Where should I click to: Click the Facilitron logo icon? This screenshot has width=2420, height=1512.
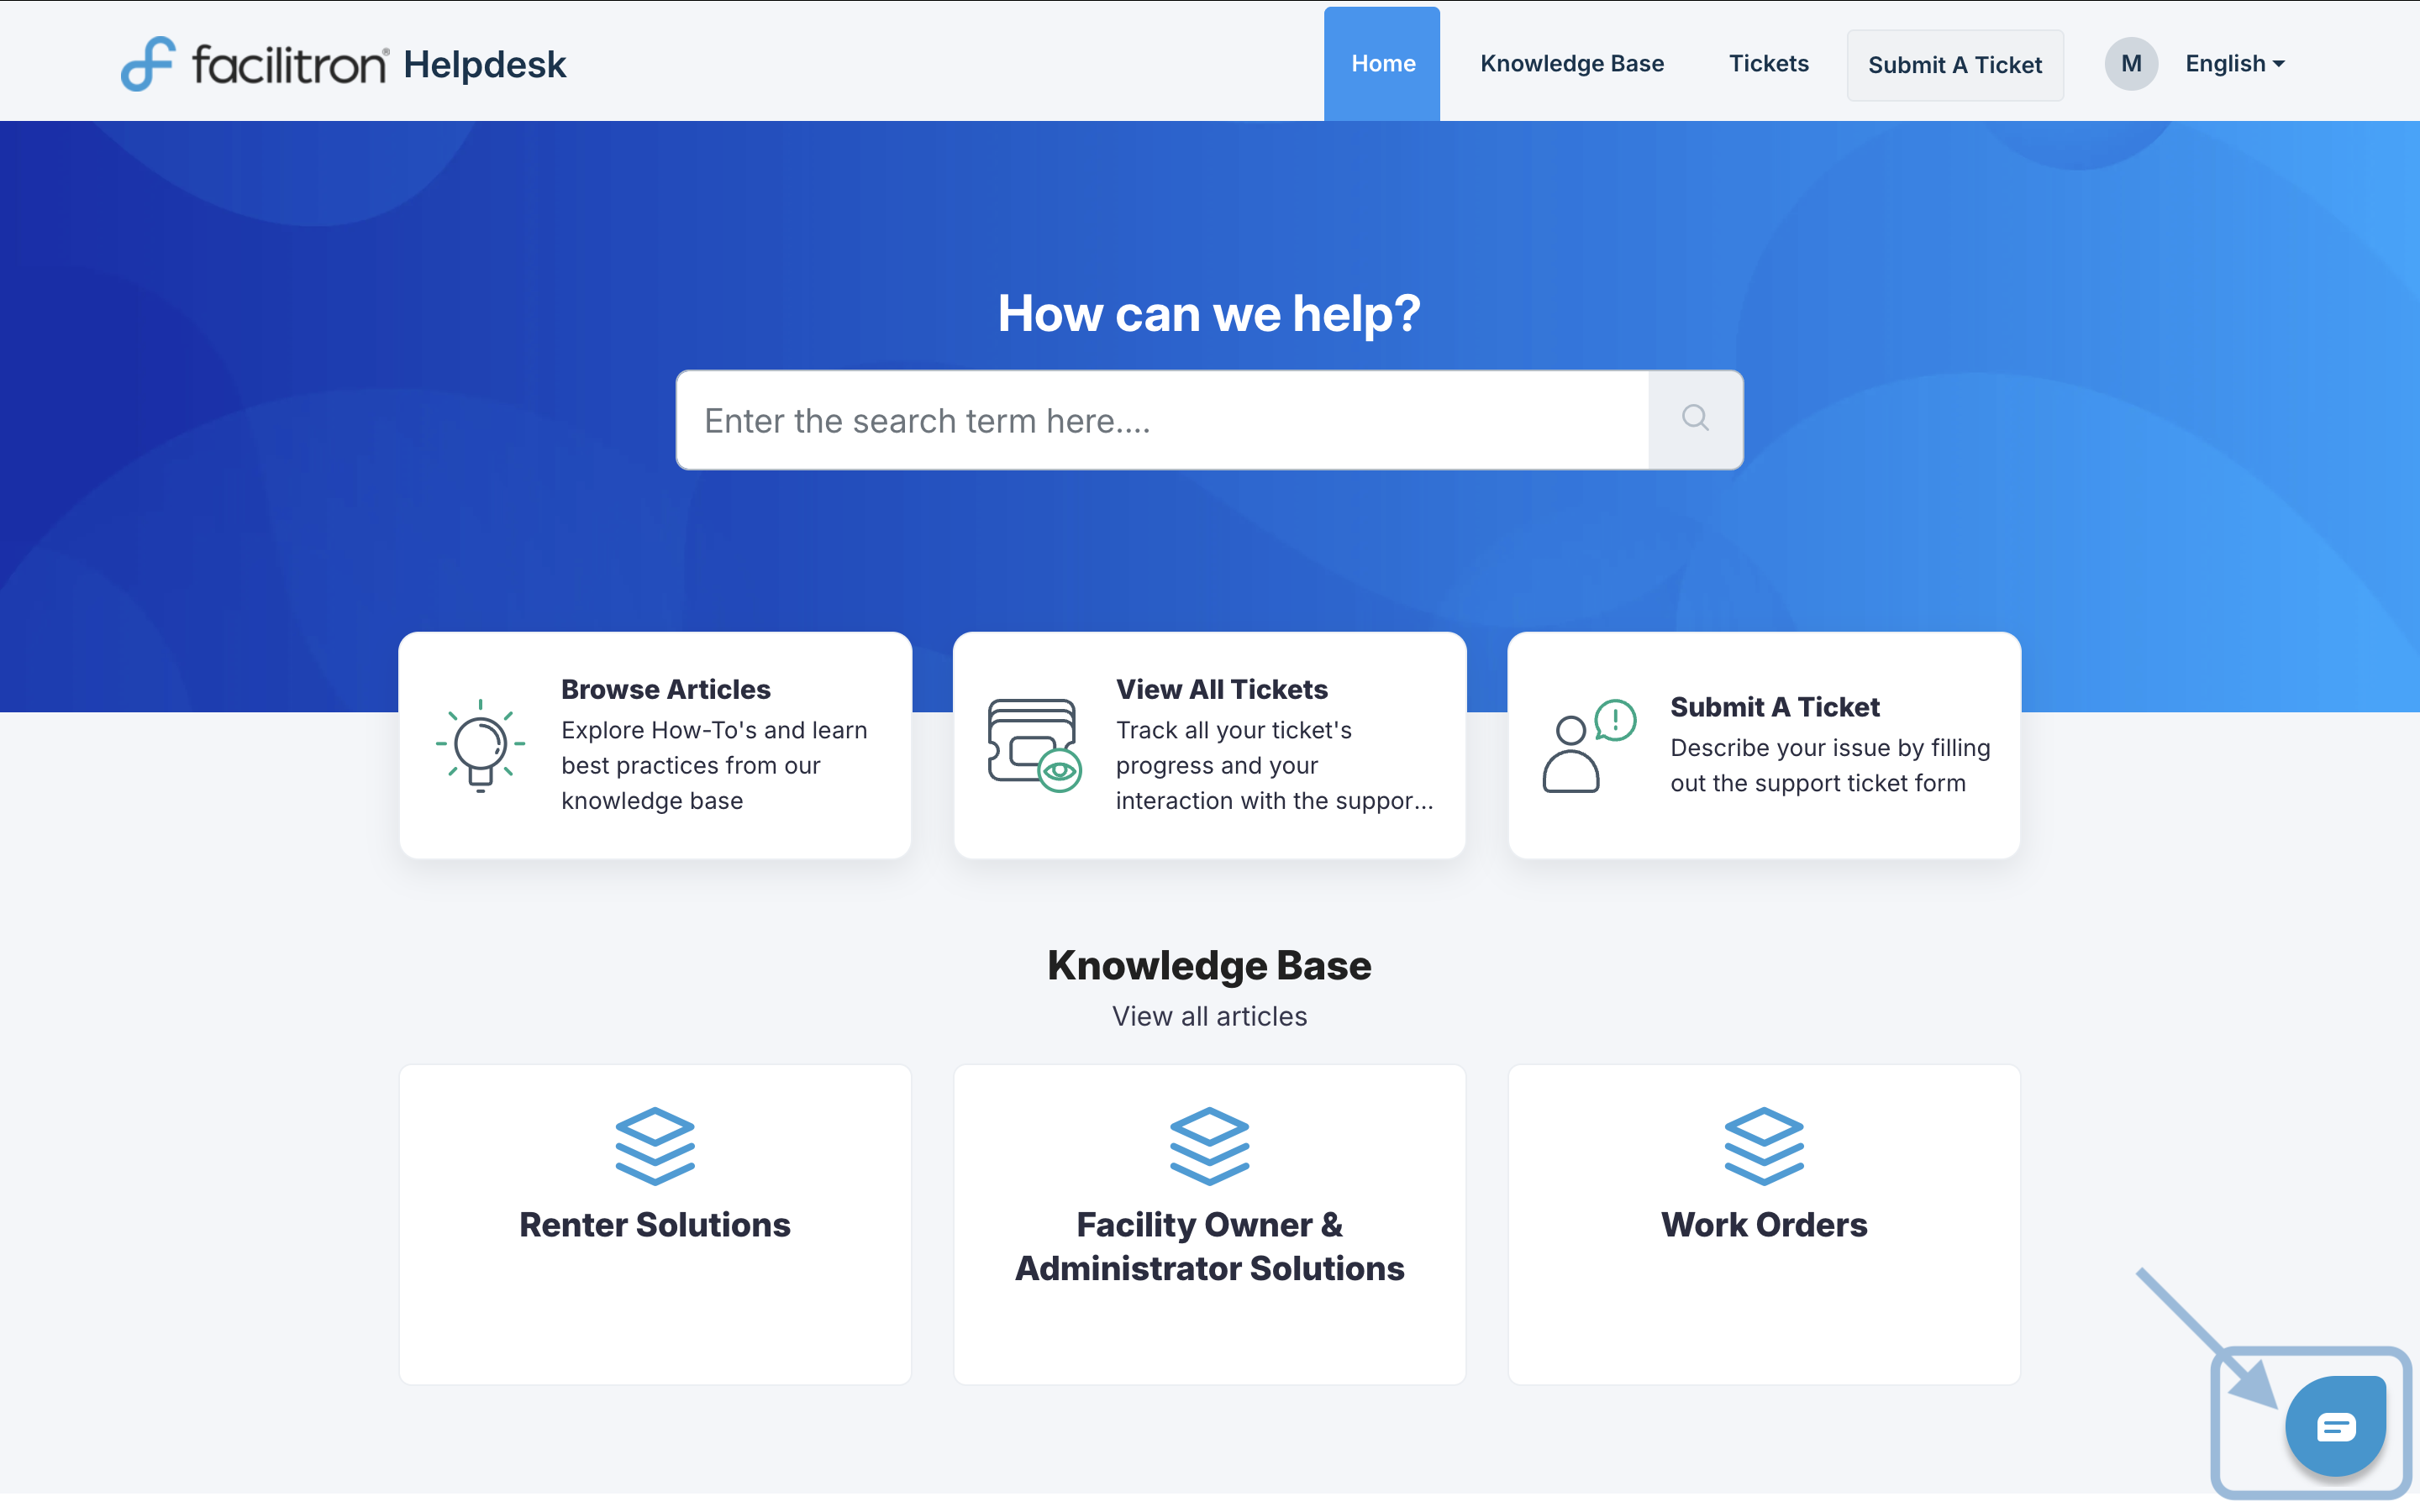(x=148, y=64)
